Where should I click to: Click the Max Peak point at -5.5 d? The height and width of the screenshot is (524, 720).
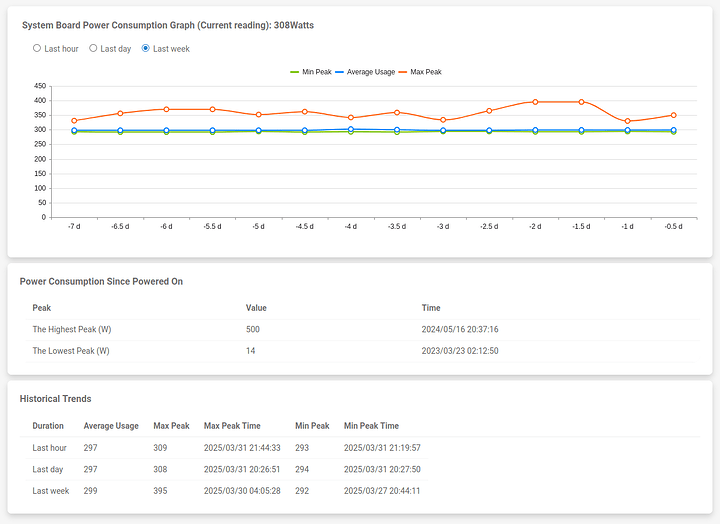coord(212,109)
